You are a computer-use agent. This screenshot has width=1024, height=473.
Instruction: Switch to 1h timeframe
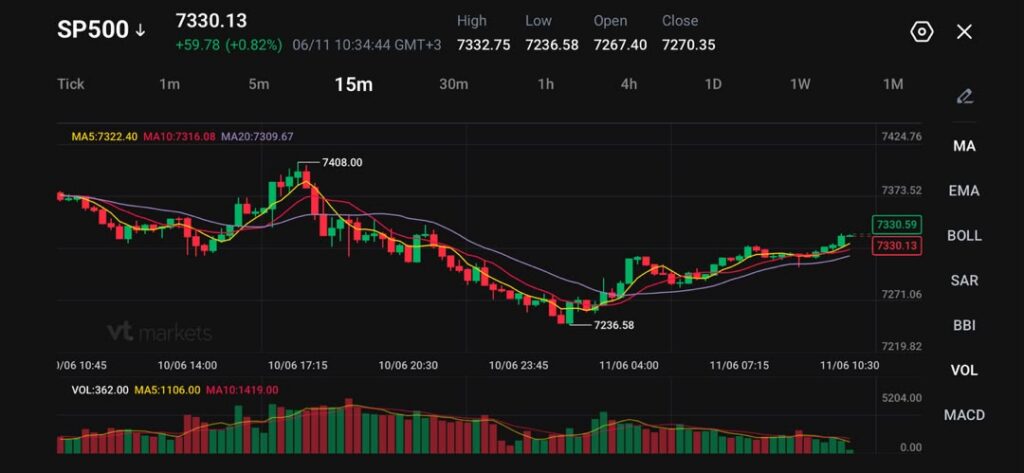[545, 84]
